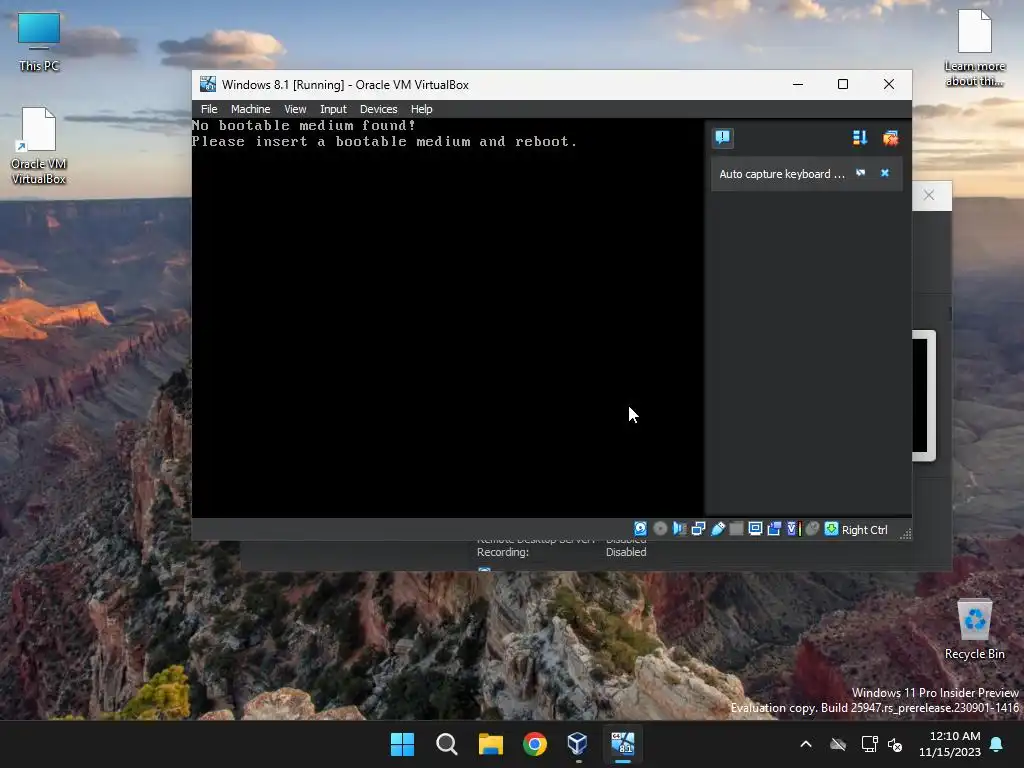Click the VirtualBox icon in the window title bar
This screenshot has width=1024, height=768.
coord(208,84)
